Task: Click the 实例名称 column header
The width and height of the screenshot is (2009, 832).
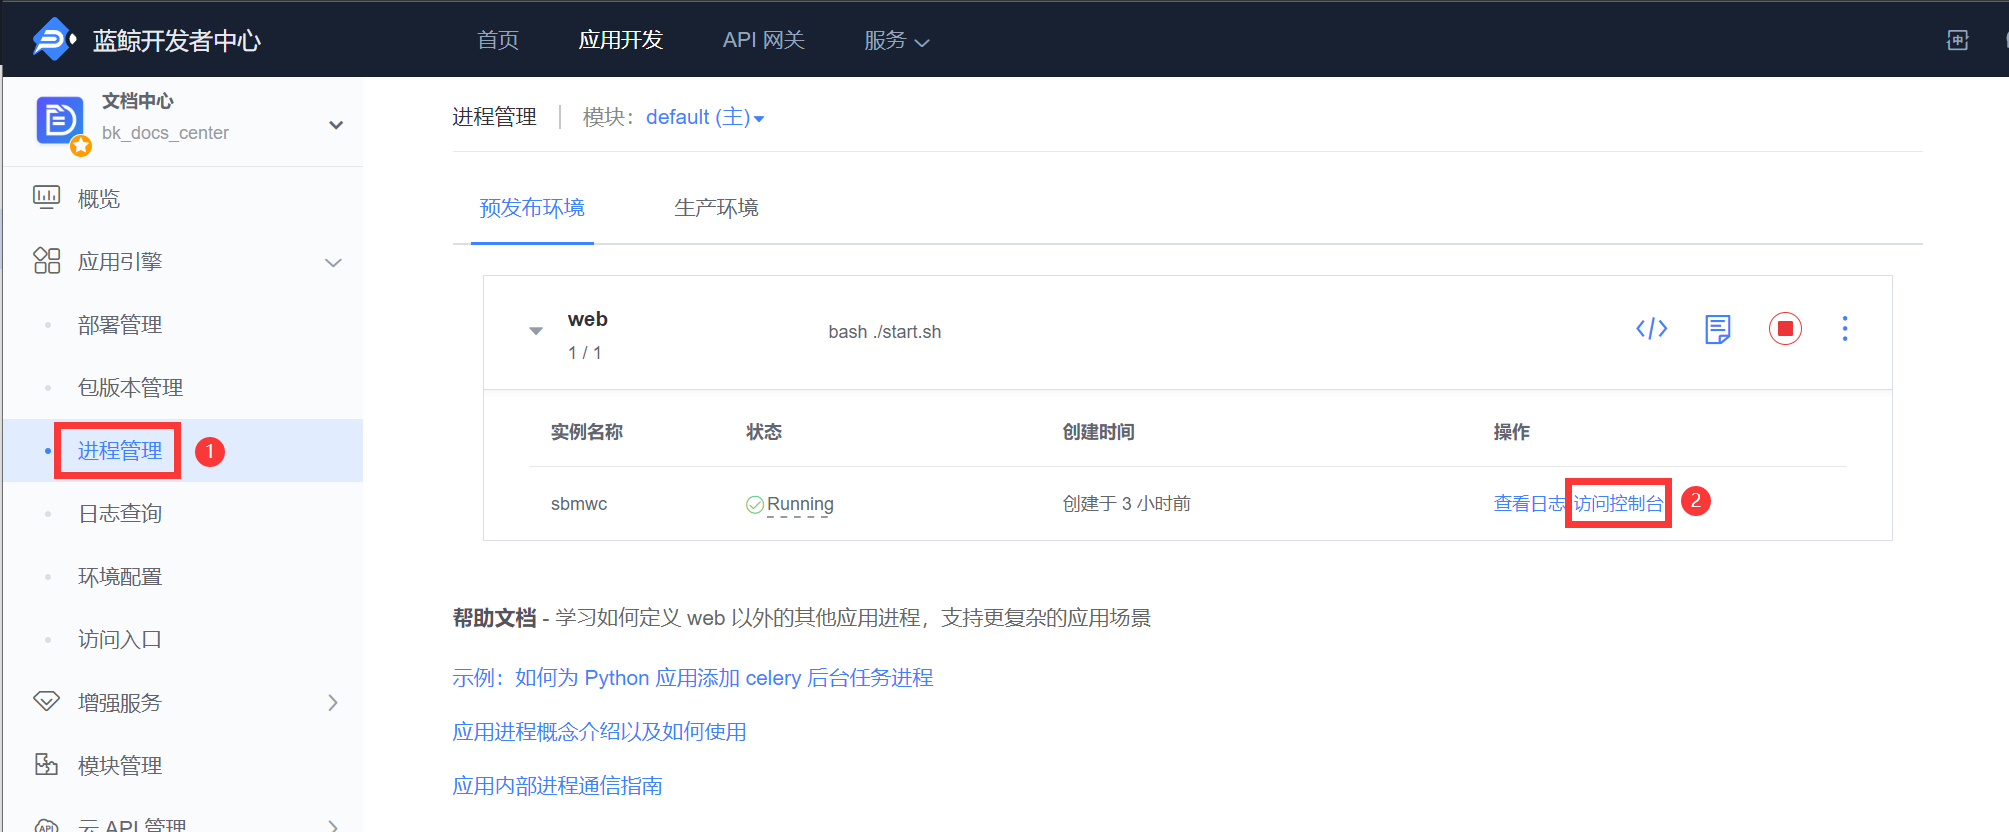Action: click(587, 432)
